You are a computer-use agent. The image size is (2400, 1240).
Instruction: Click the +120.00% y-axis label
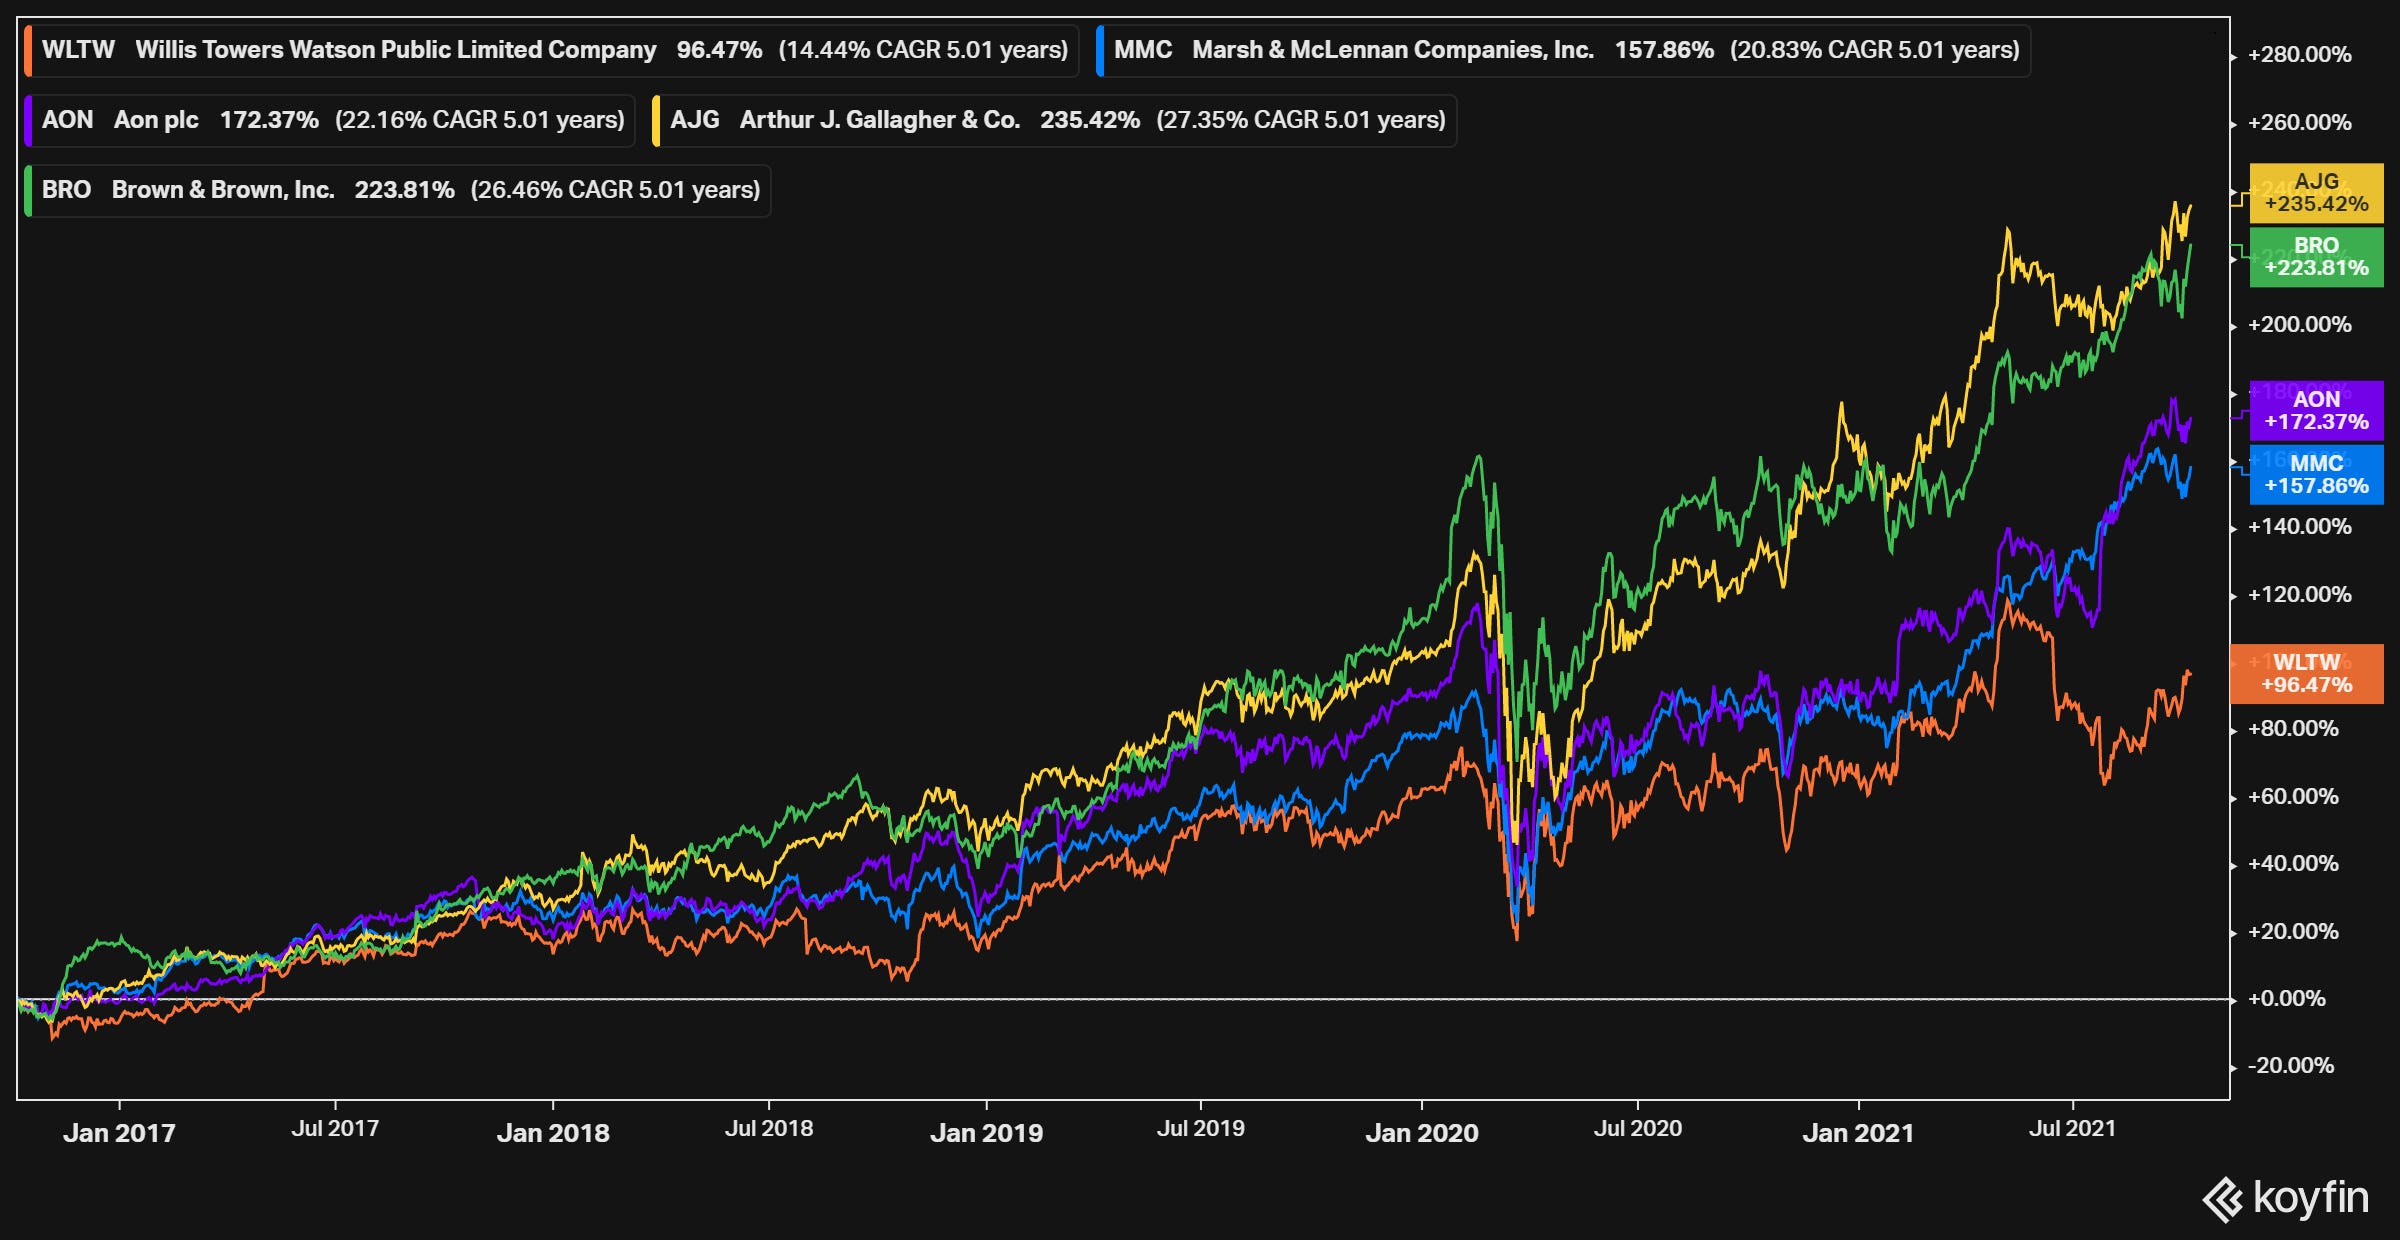tap(2300, 595)
